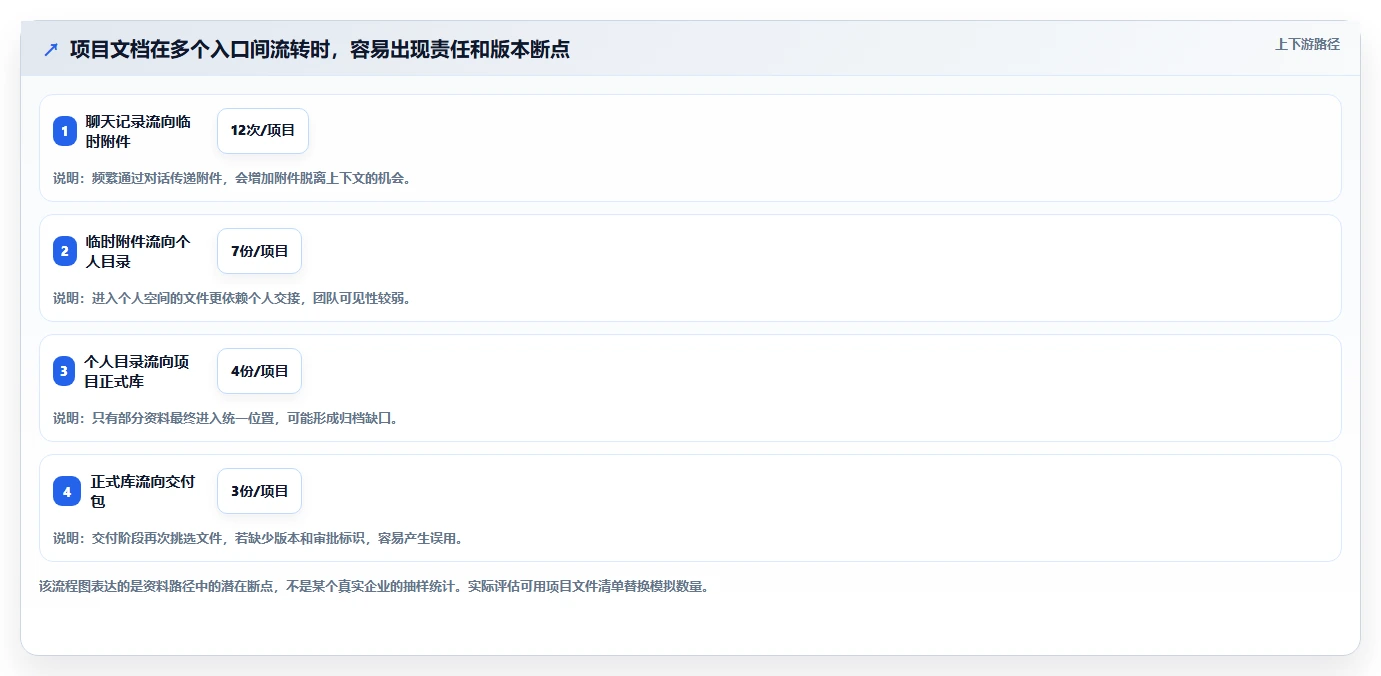This screenshot has height=676, width=1381.
Task: Click step number 1 badge
Action: tap(65, 131)
